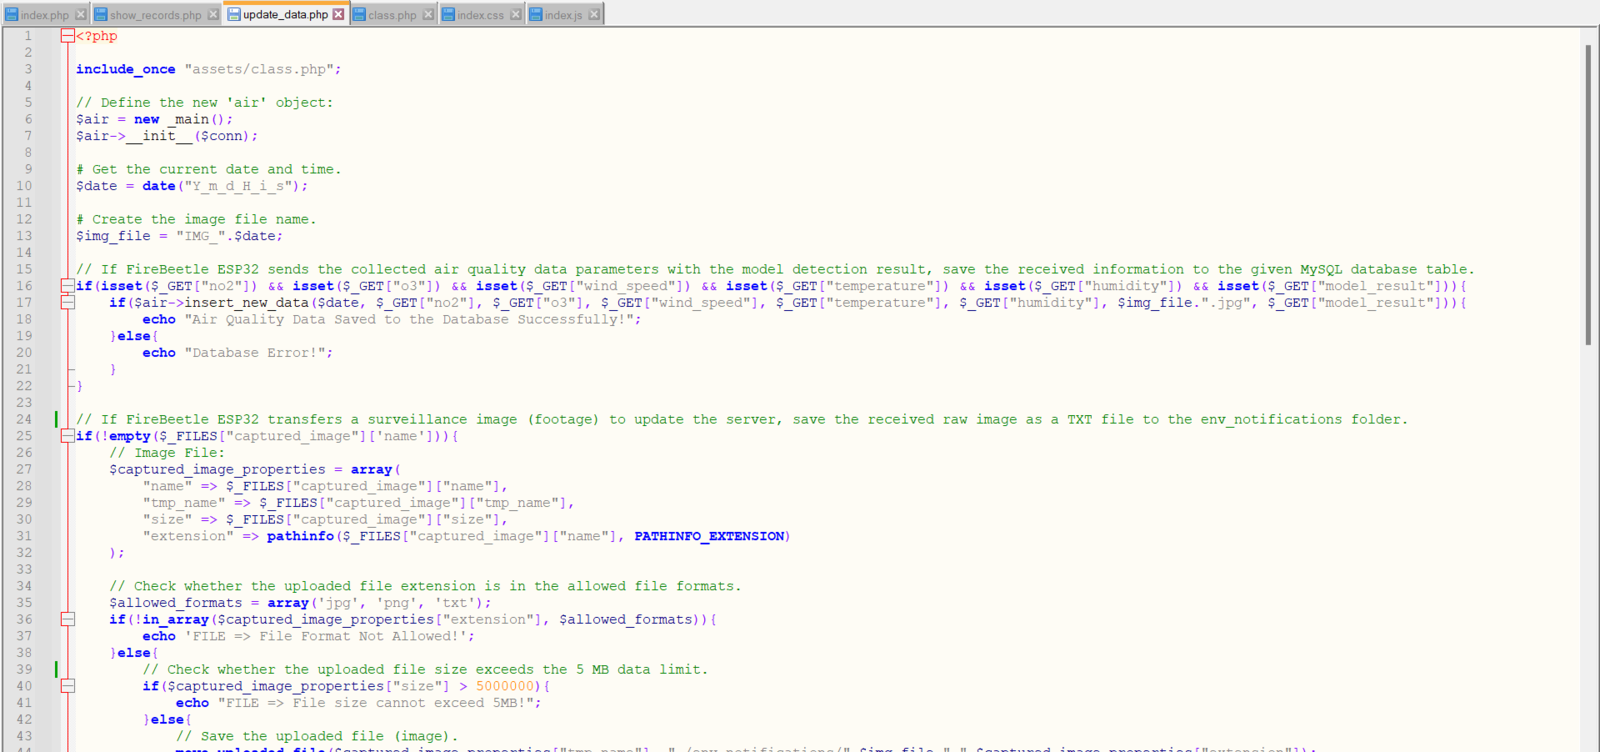Close the index.css tab
This screenshot has height=752, width=1600.
pos(516,15)
